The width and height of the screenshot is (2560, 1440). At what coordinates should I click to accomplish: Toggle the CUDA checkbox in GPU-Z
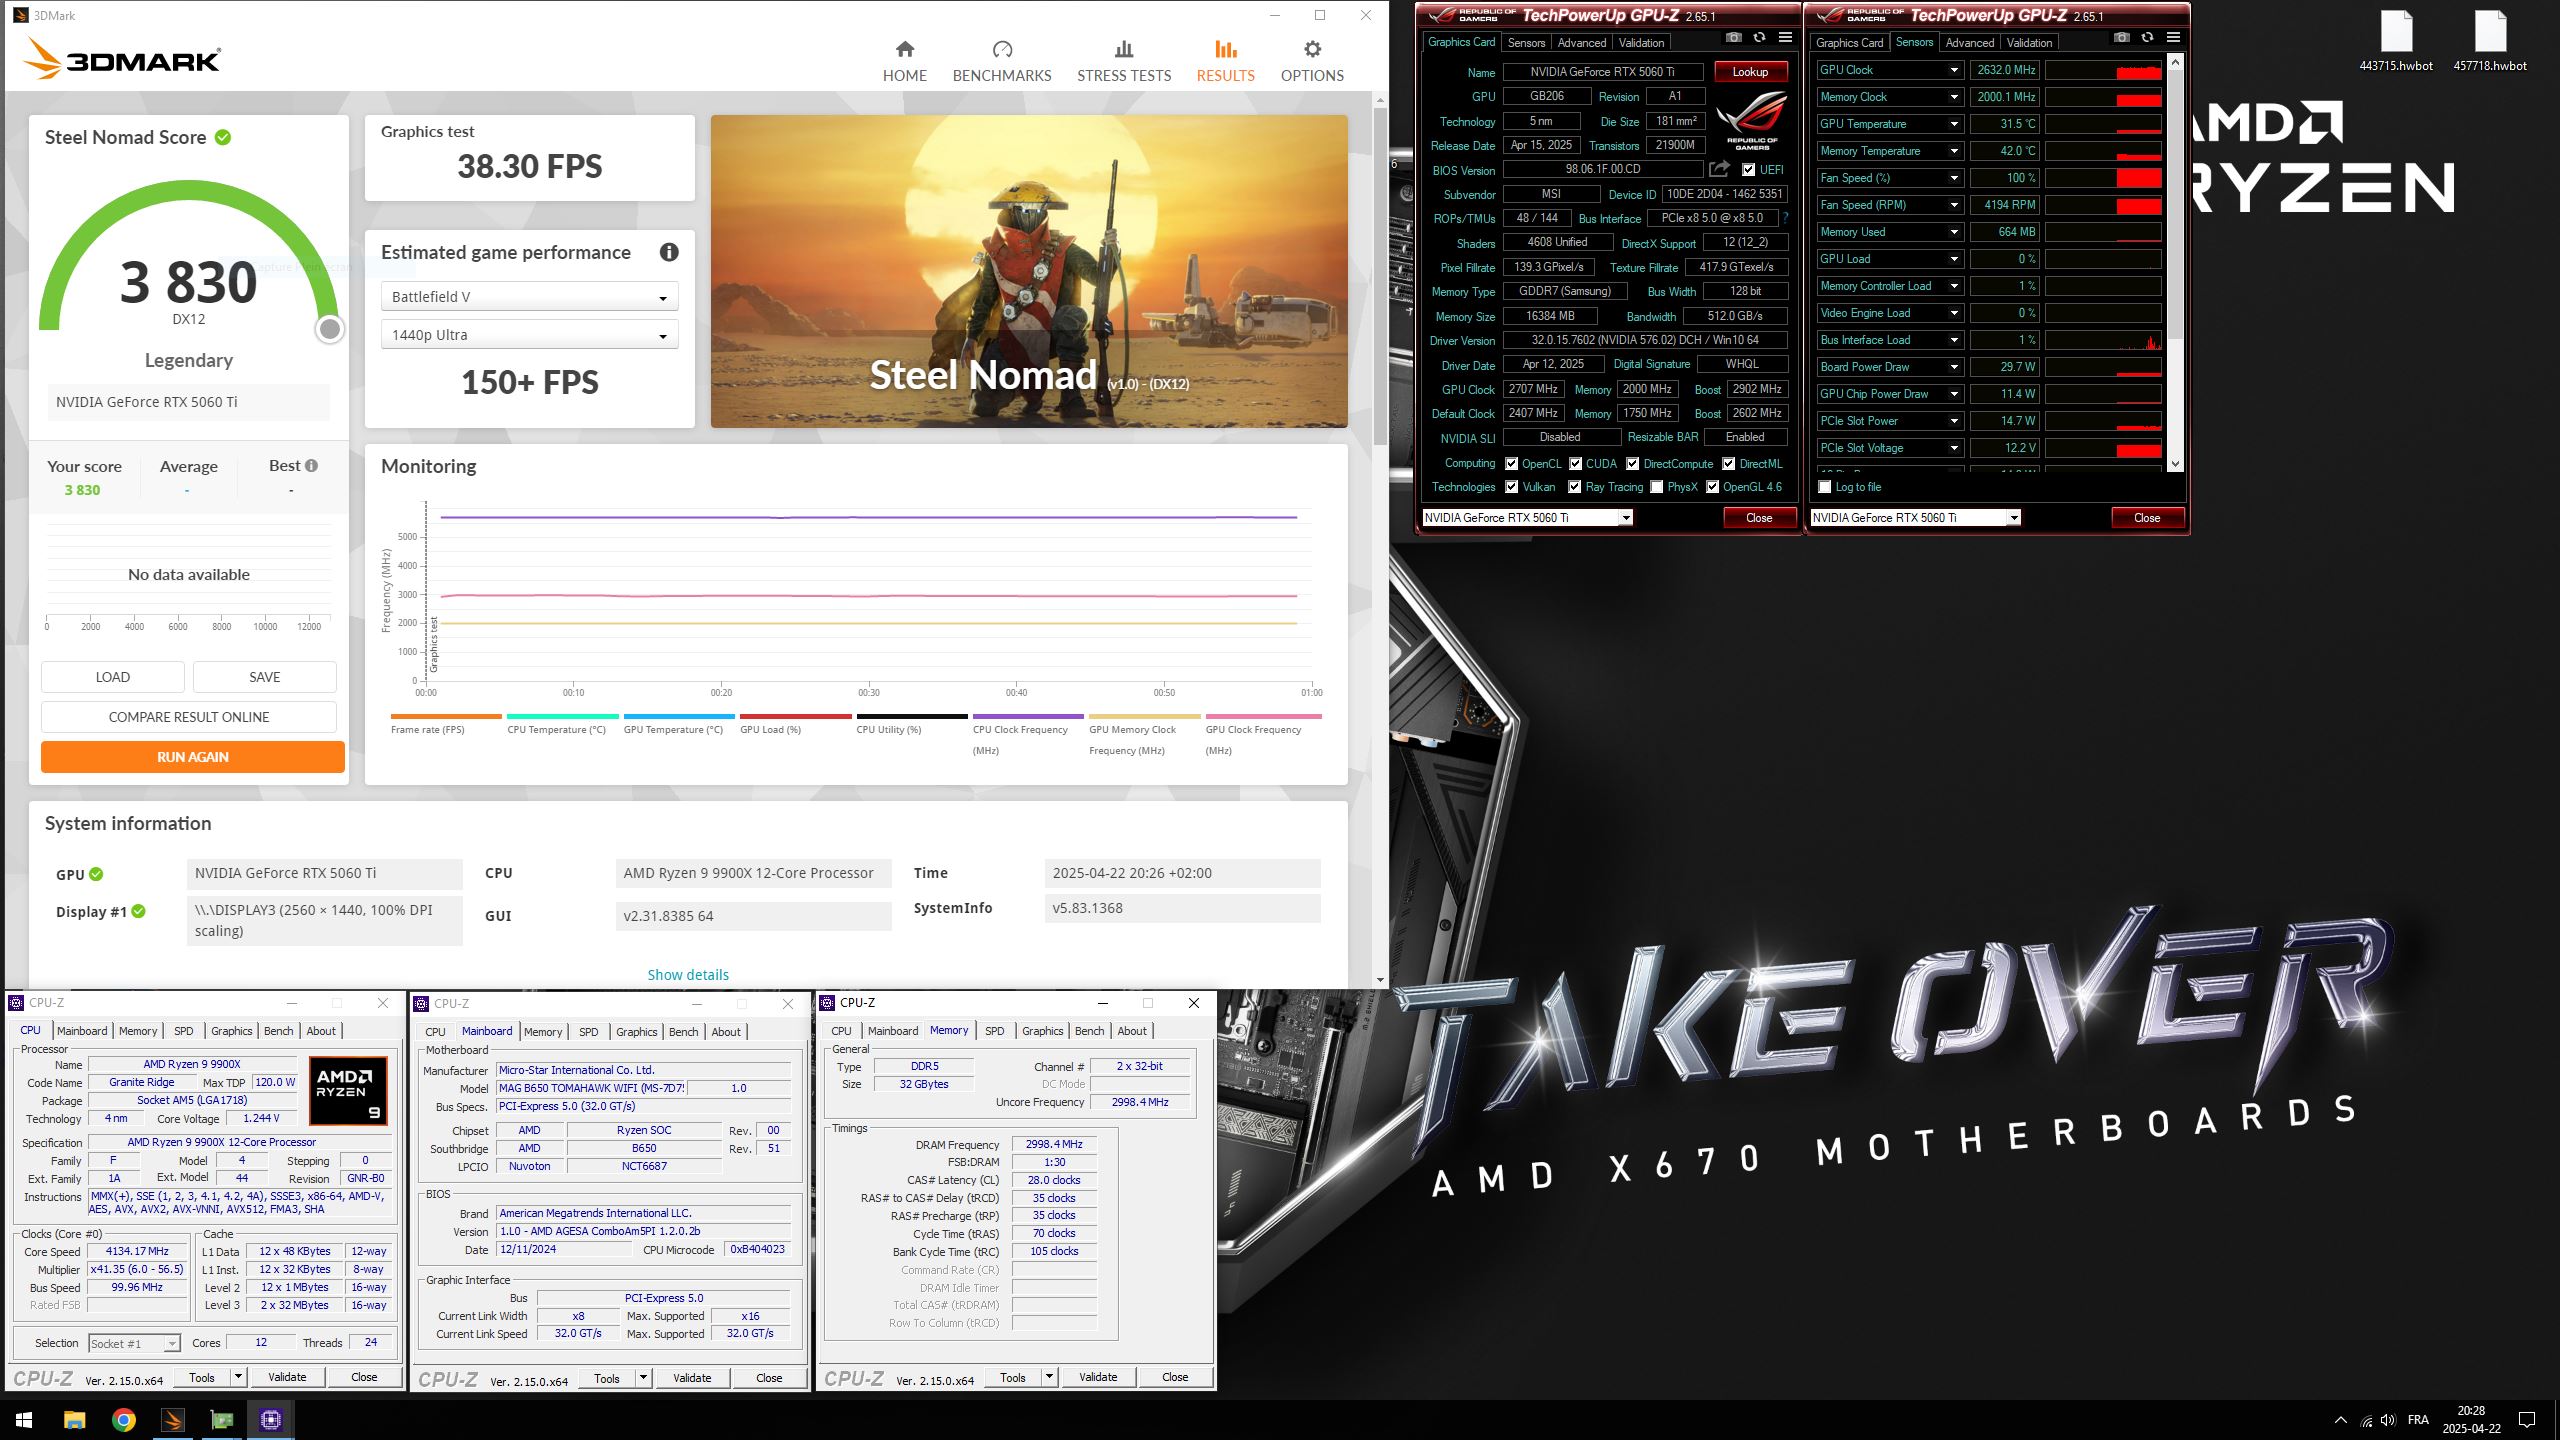(1575, 463)
